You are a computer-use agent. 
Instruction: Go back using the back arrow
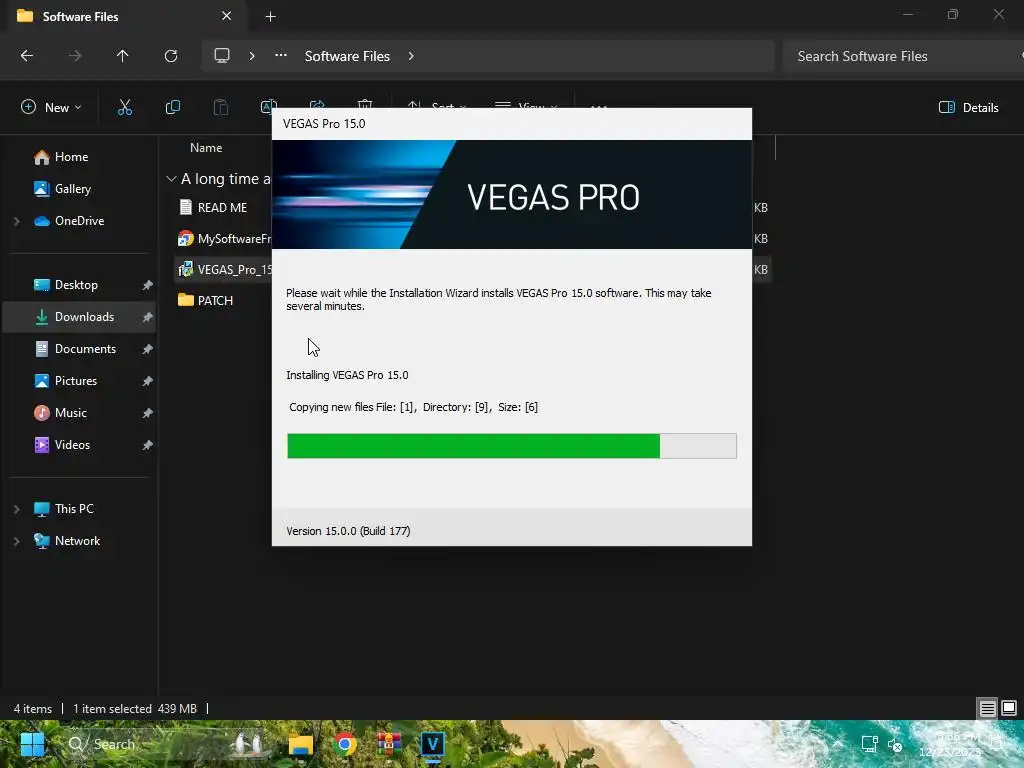(x=27, y=56)
